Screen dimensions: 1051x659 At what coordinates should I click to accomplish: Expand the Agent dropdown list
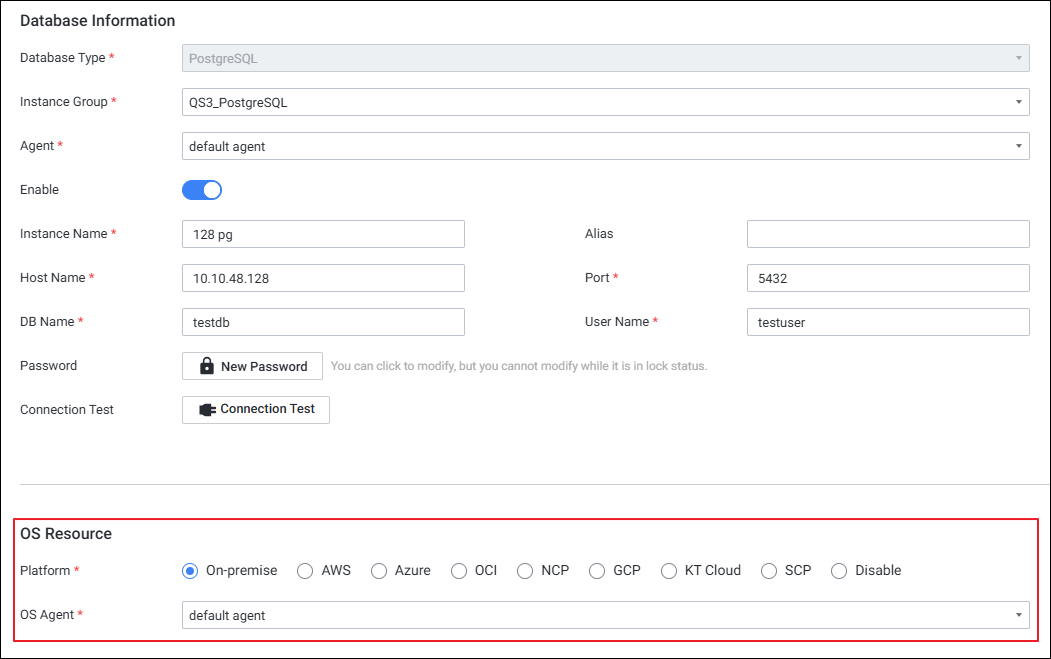tap(605, 146)
